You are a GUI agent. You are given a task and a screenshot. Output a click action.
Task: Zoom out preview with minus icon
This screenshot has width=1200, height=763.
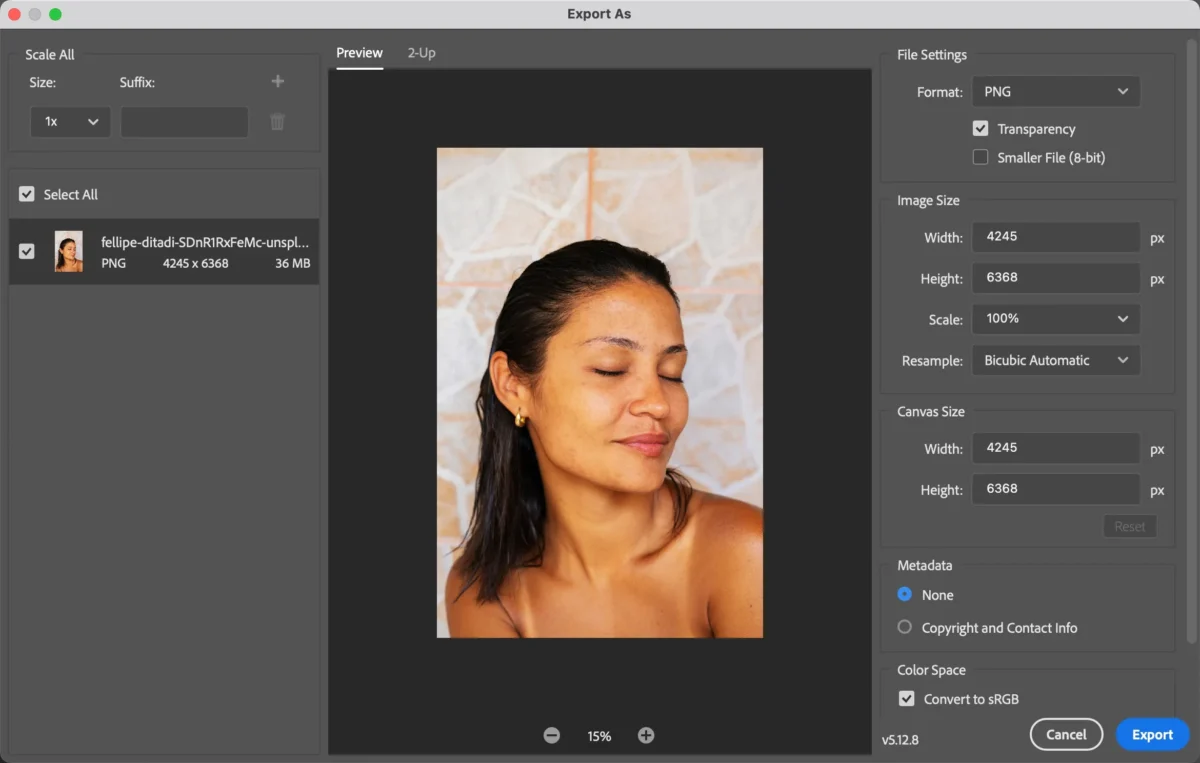pos(552,735)
